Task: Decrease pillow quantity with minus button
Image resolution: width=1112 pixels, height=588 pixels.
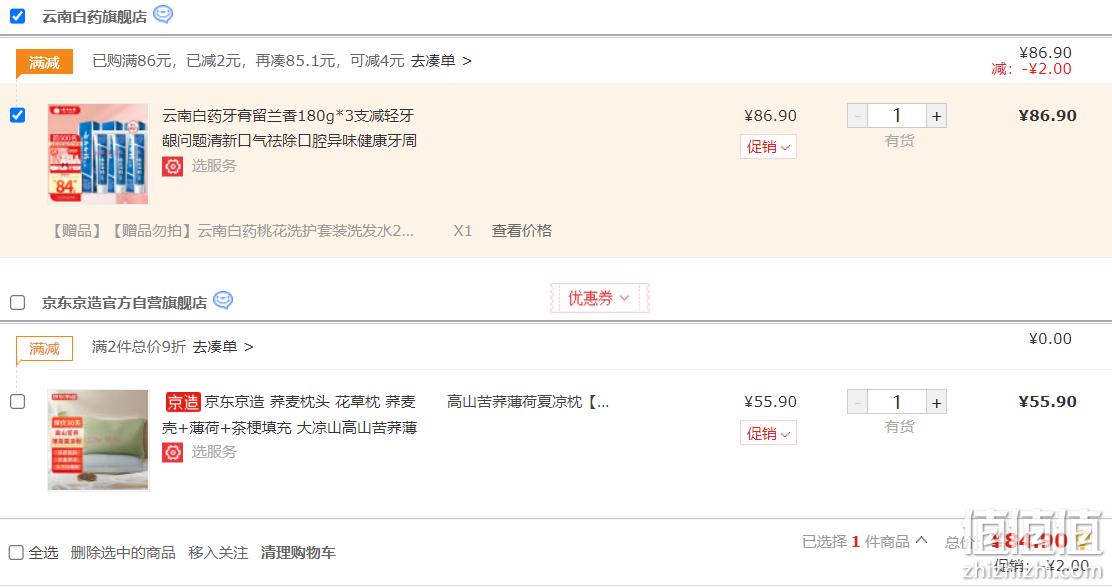Action: tap(857, 402)
